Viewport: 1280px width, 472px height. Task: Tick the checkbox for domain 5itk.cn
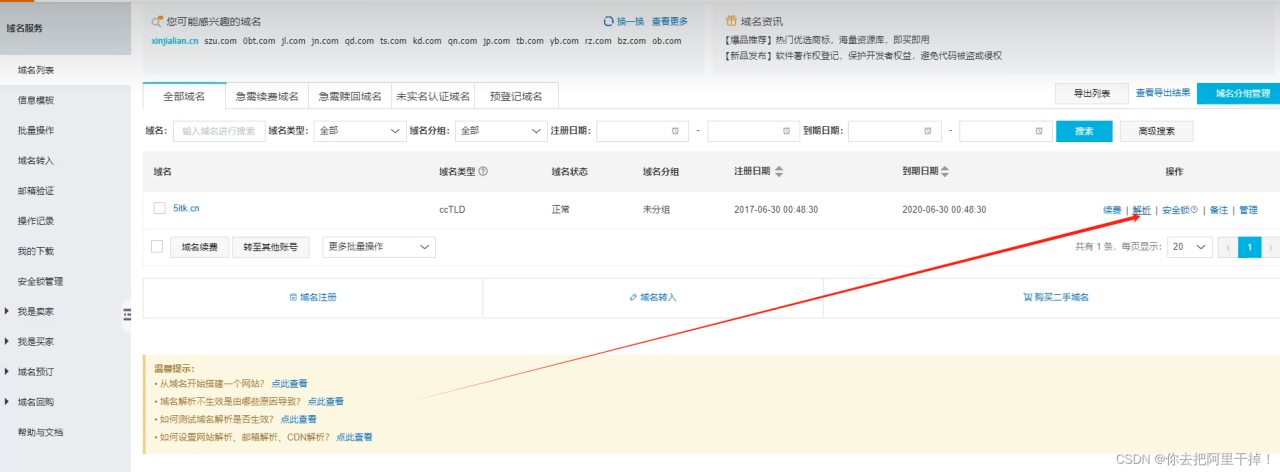pyautogui.click(x=159, y=208)
